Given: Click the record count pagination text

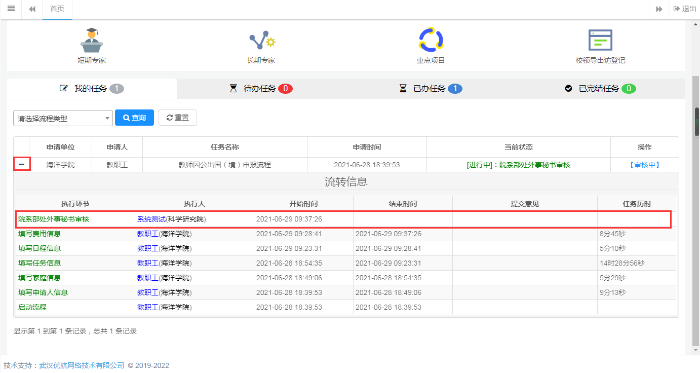Looking at the screenshot, I should pyautogui.click(x=75, y=331).
